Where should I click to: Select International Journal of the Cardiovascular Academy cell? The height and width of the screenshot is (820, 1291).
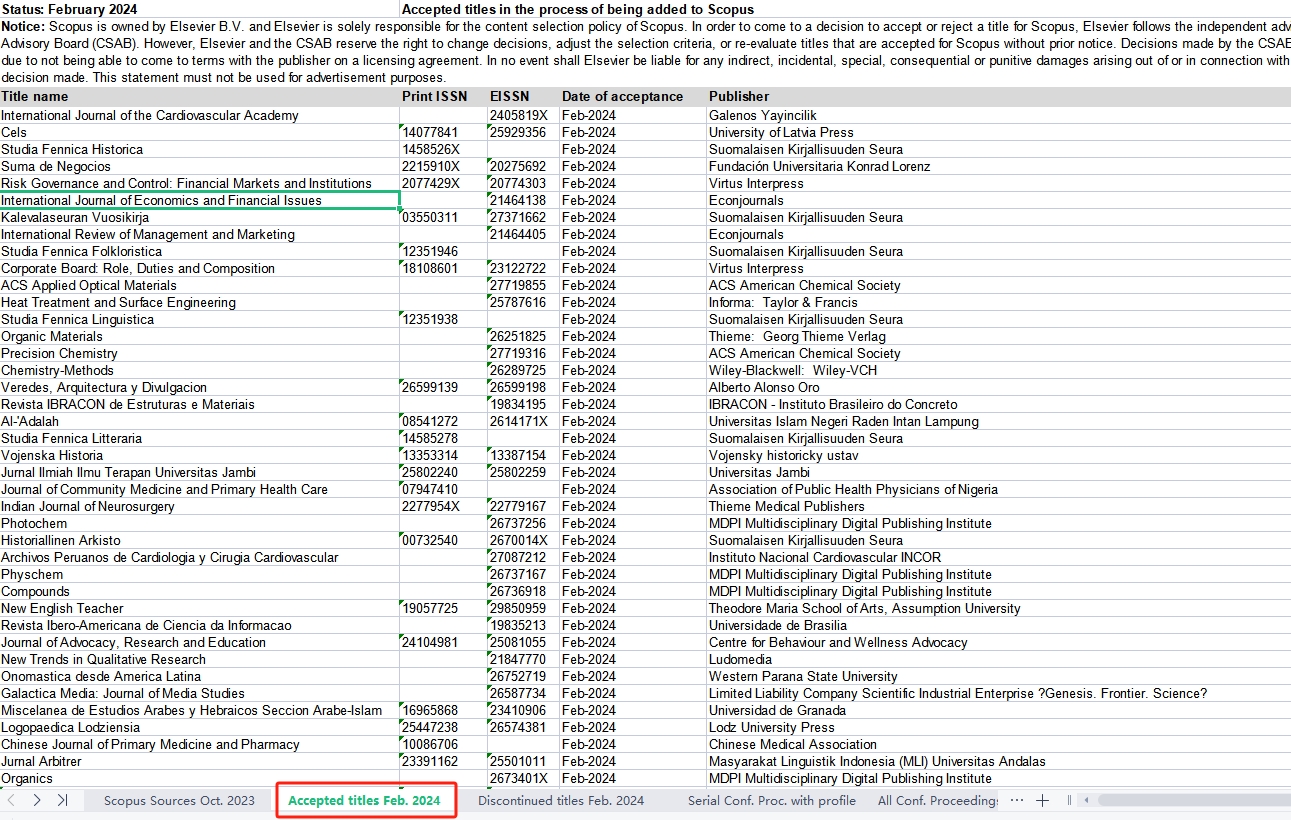pyautogui.click(x=200, y=115)
